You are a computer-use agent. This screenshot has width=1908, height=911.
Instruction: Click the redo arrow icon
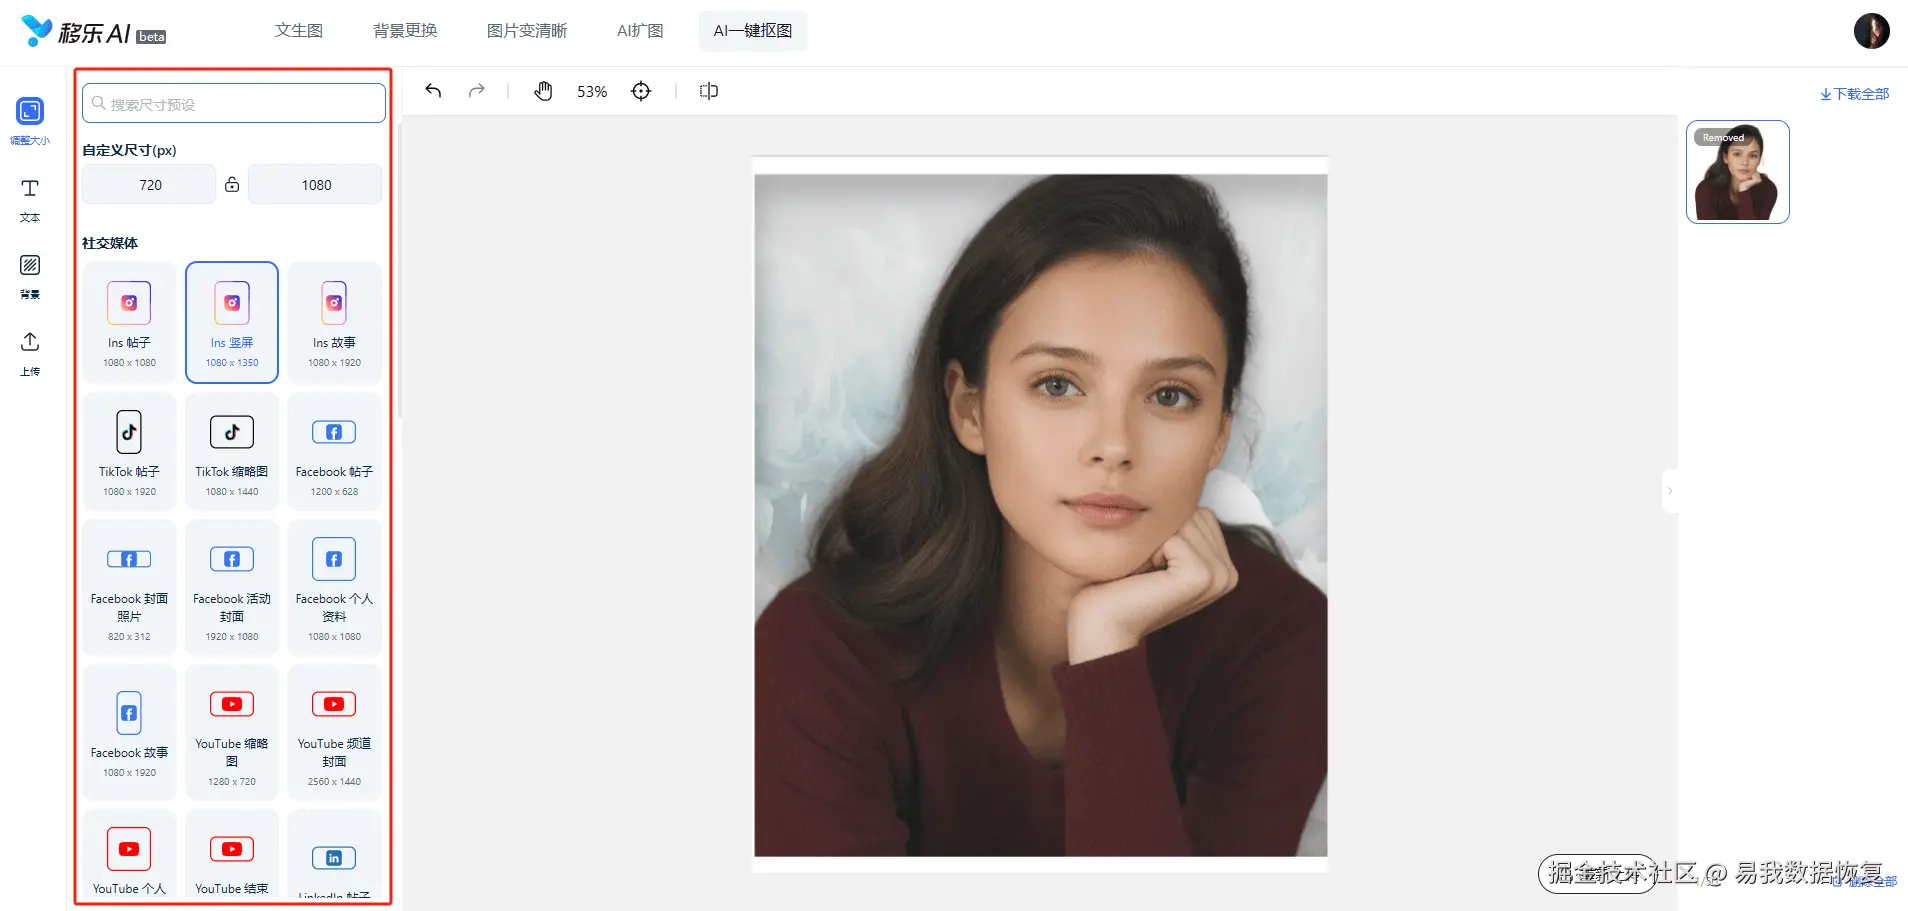click(477, 91)
